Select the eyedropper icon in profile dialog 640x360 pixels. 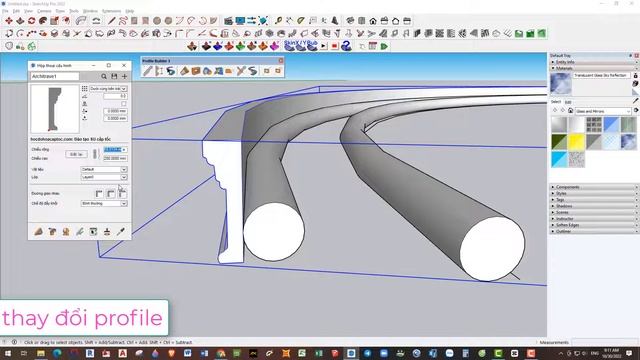coord(120,231)
